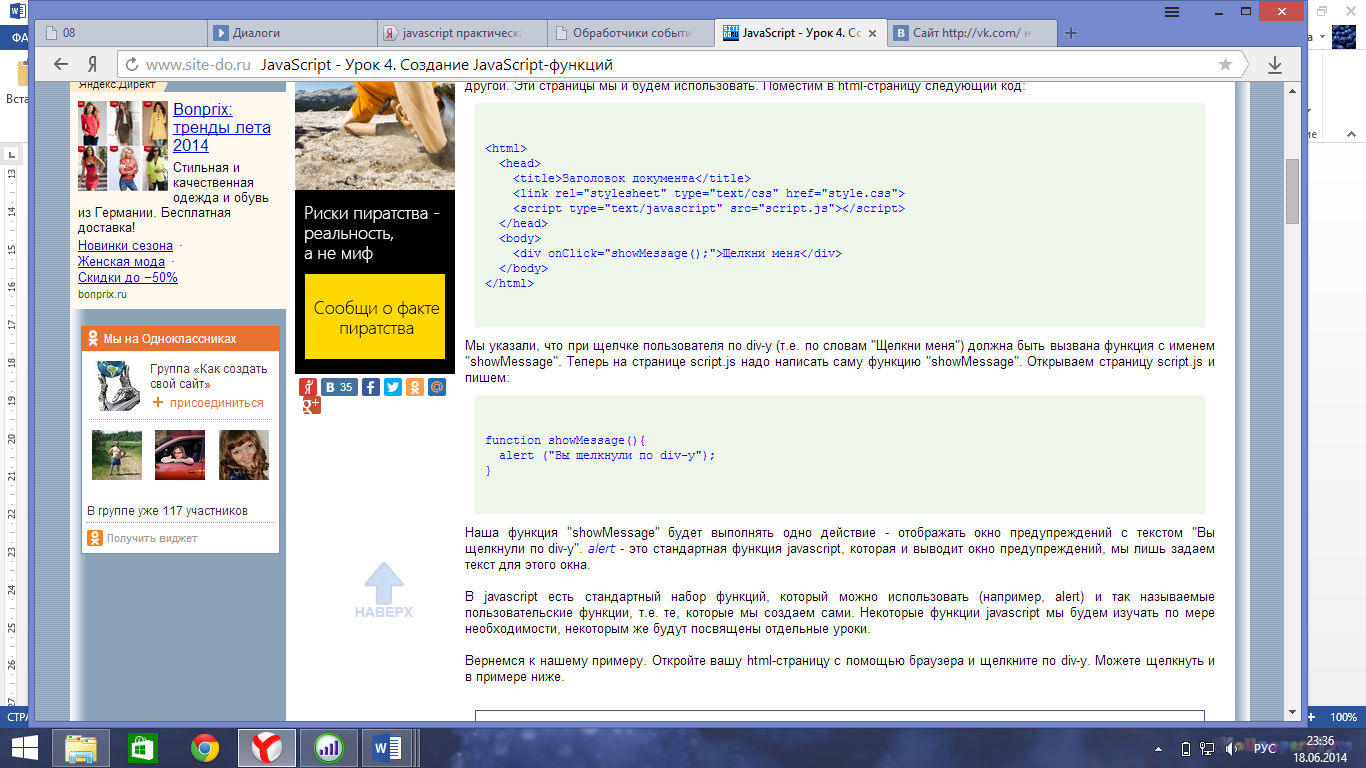Switch input language via РУС indicator

[1265, 748]
